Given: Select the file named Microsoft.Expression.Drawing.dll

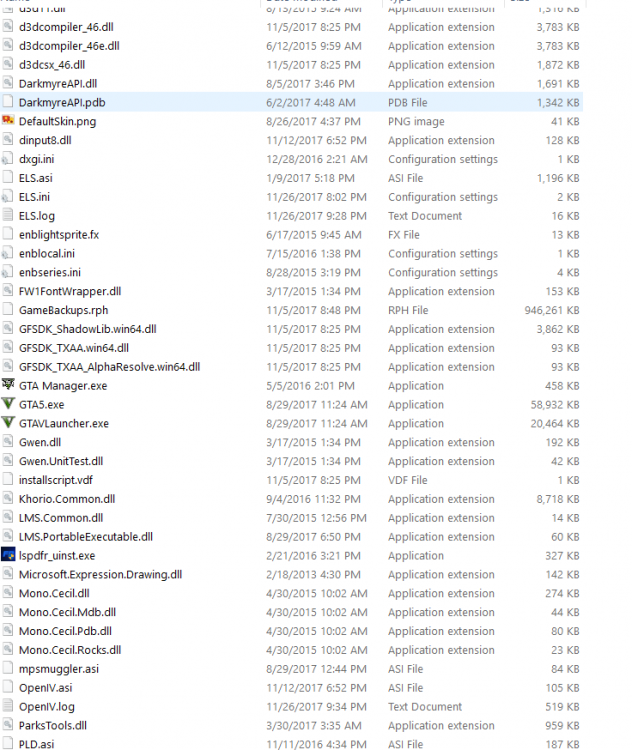Looking at the screenshot, I should click(x=100, y=574).
